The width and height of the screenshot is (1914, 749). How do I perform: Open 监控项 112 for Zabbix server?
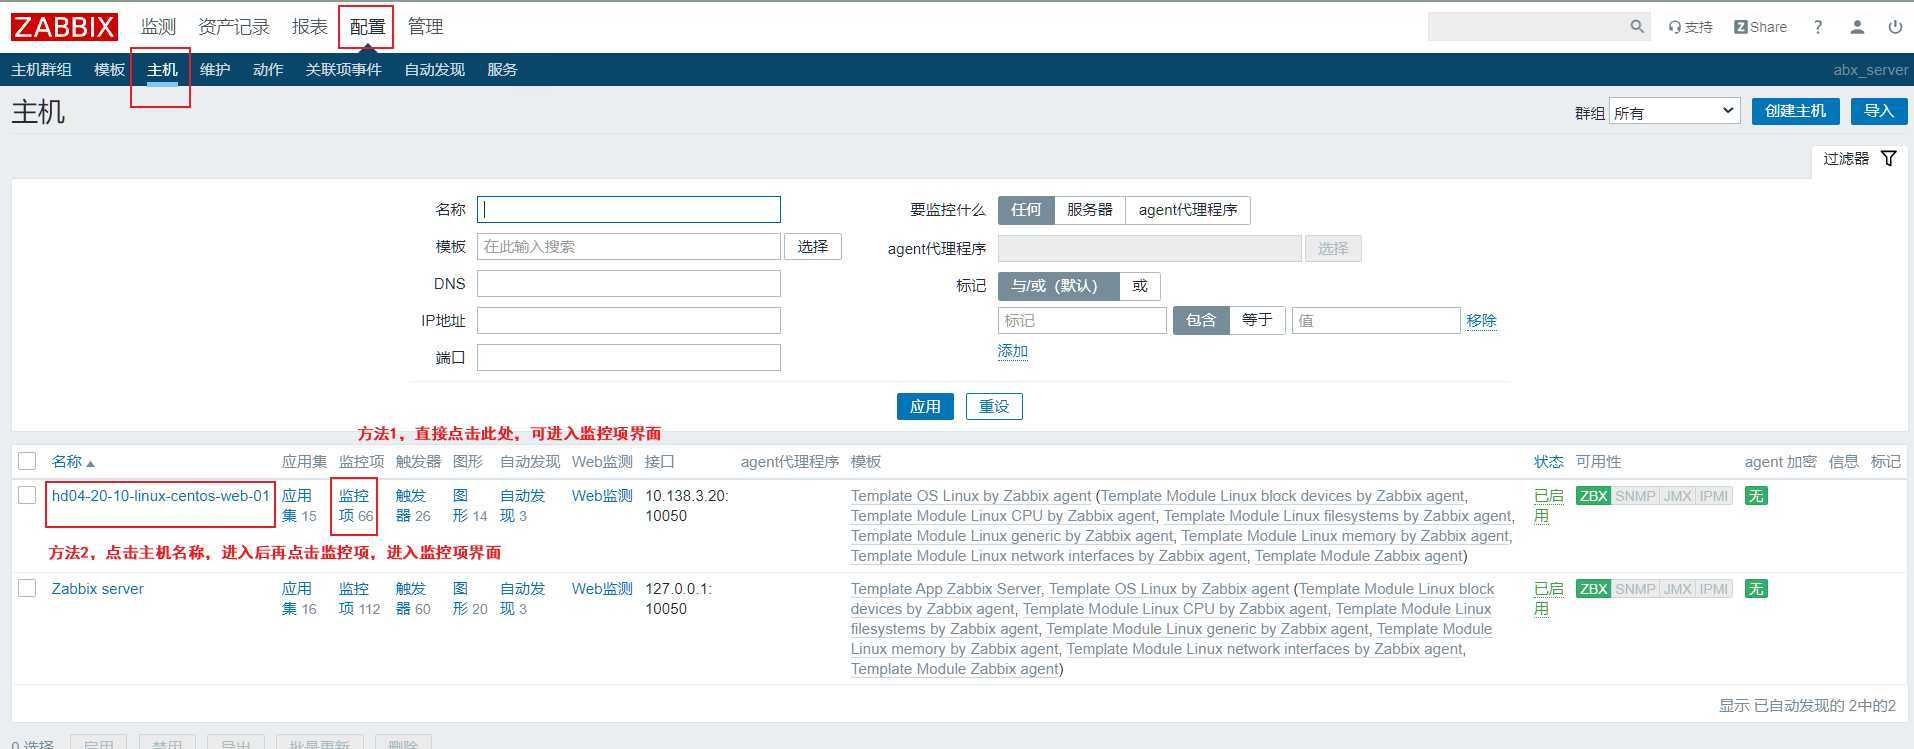359,599
